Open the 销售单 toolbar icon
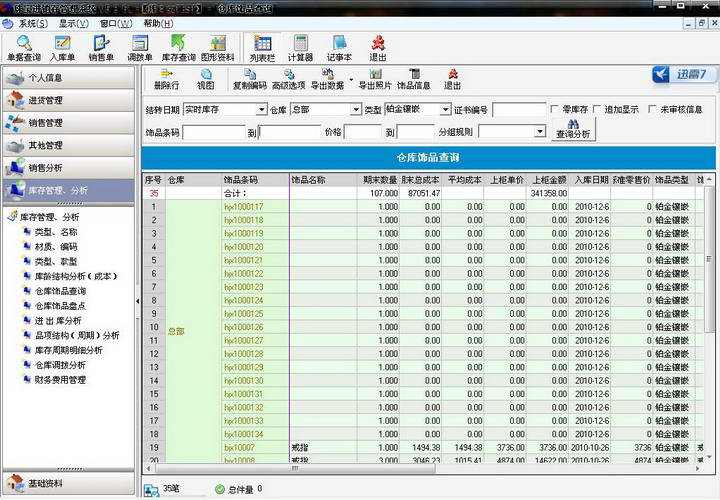 101,48
